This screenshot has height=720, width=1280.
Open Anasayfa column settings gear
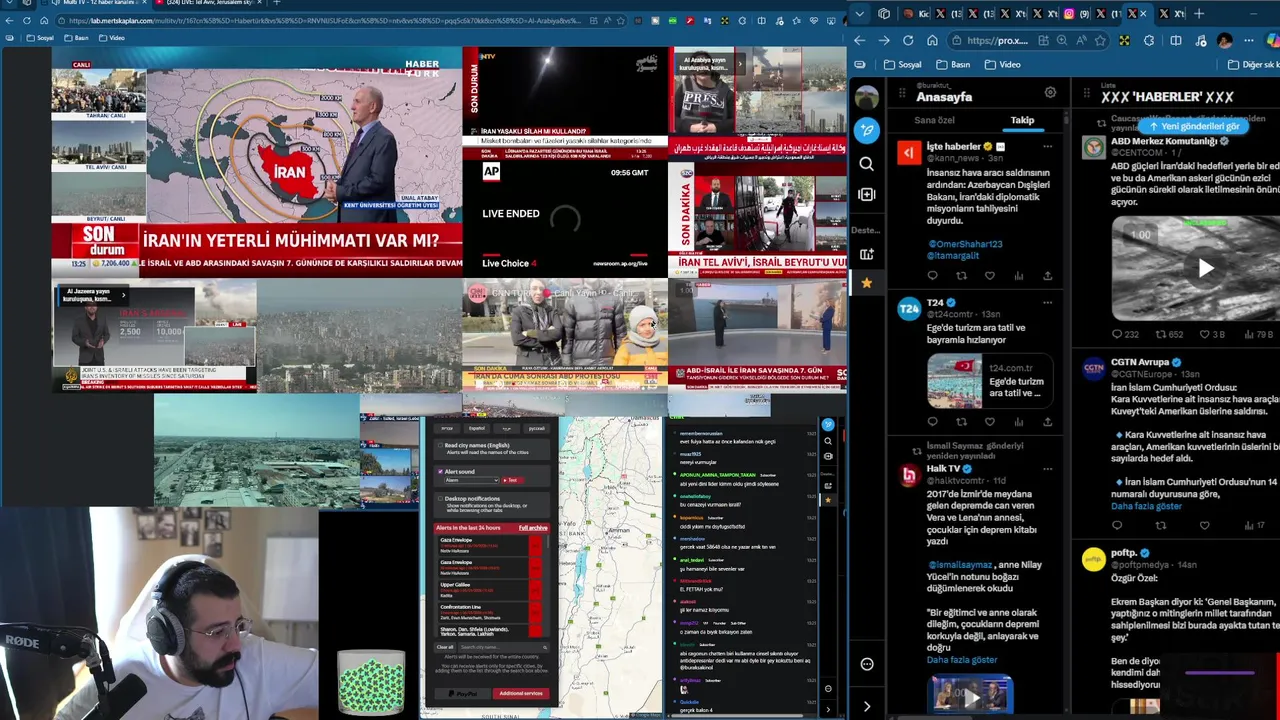(x=1050, y=92)
